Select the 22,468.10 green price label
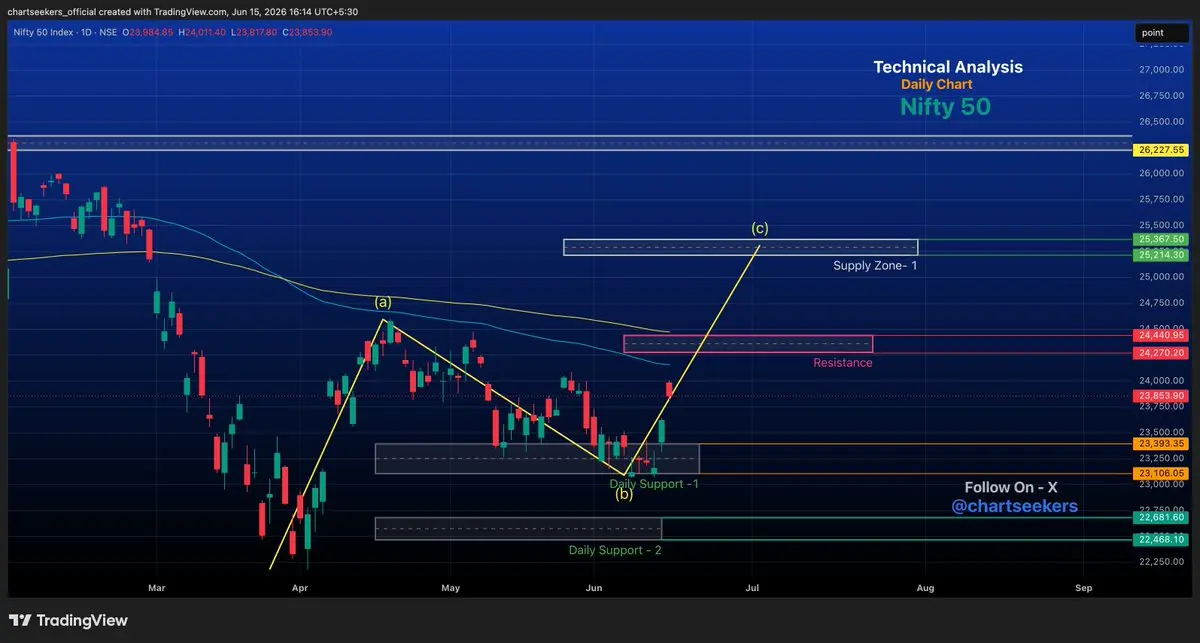This screenshot has height=643, width=1200. tap(1160, 539)
